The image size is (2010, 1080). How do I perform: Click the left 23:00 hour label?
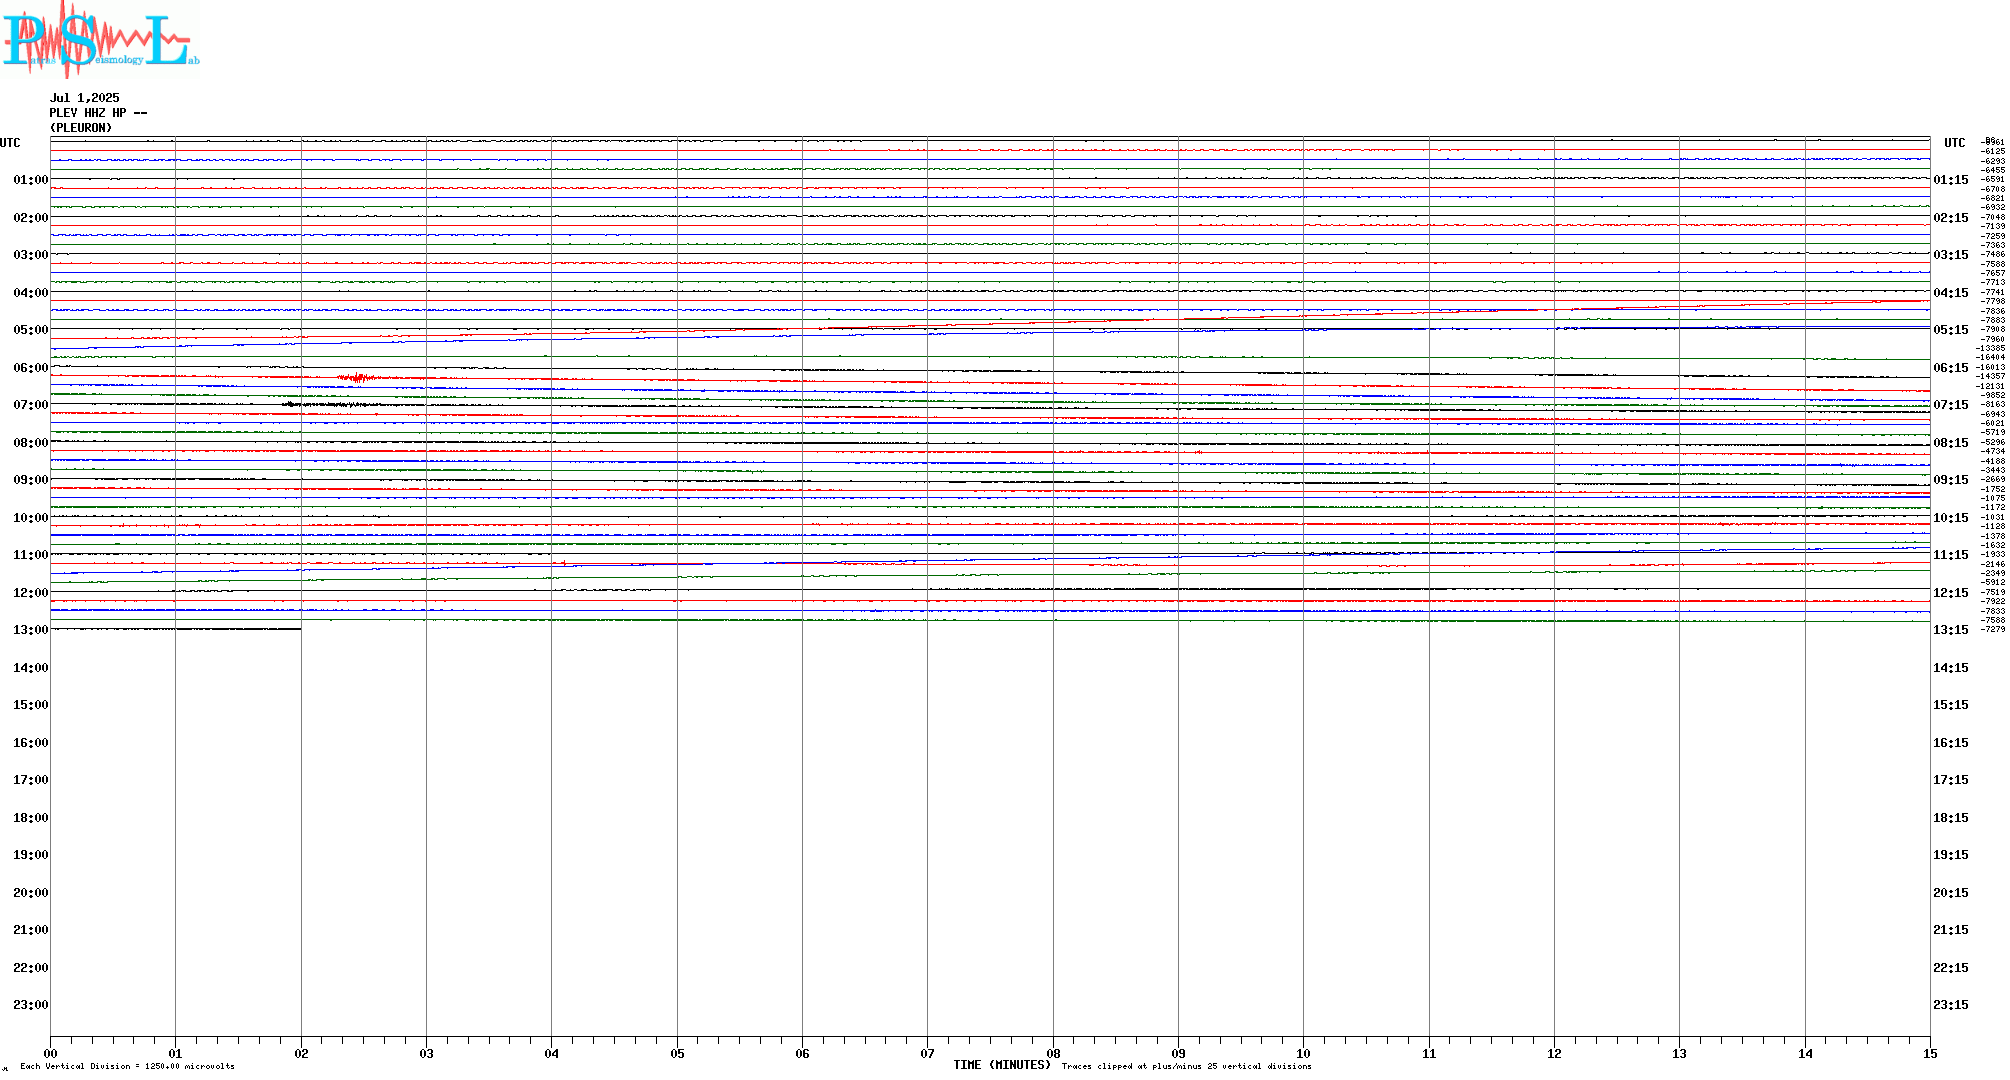tap(31, 1005)
